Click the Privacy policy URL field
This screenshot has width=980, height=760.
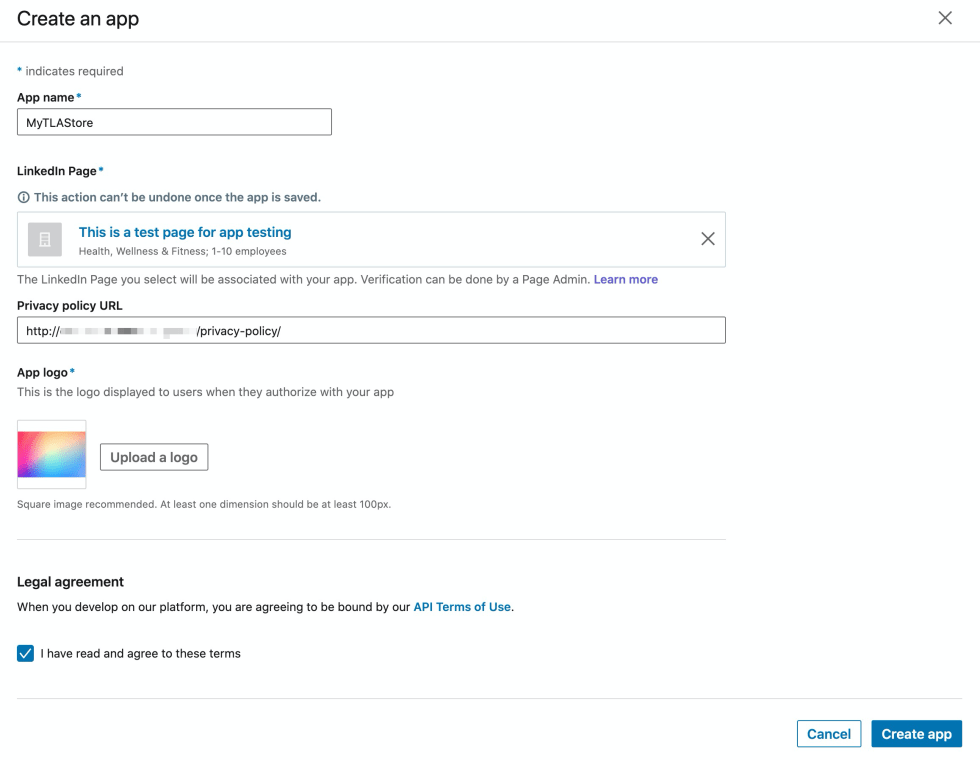[371, 330]
